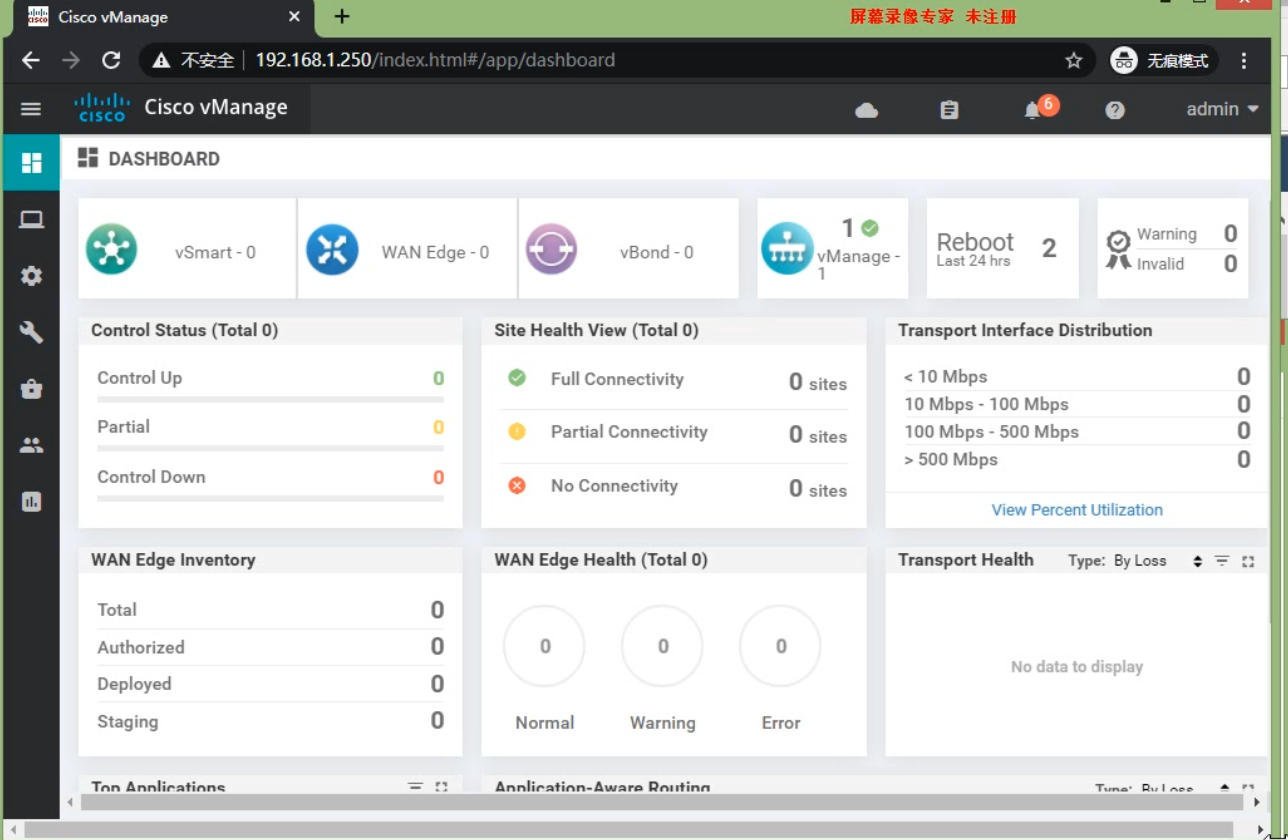Select Partial Connectivity sites row
Image resolution: width=1288 pixels, height=840 pixels.
(674, 433)
